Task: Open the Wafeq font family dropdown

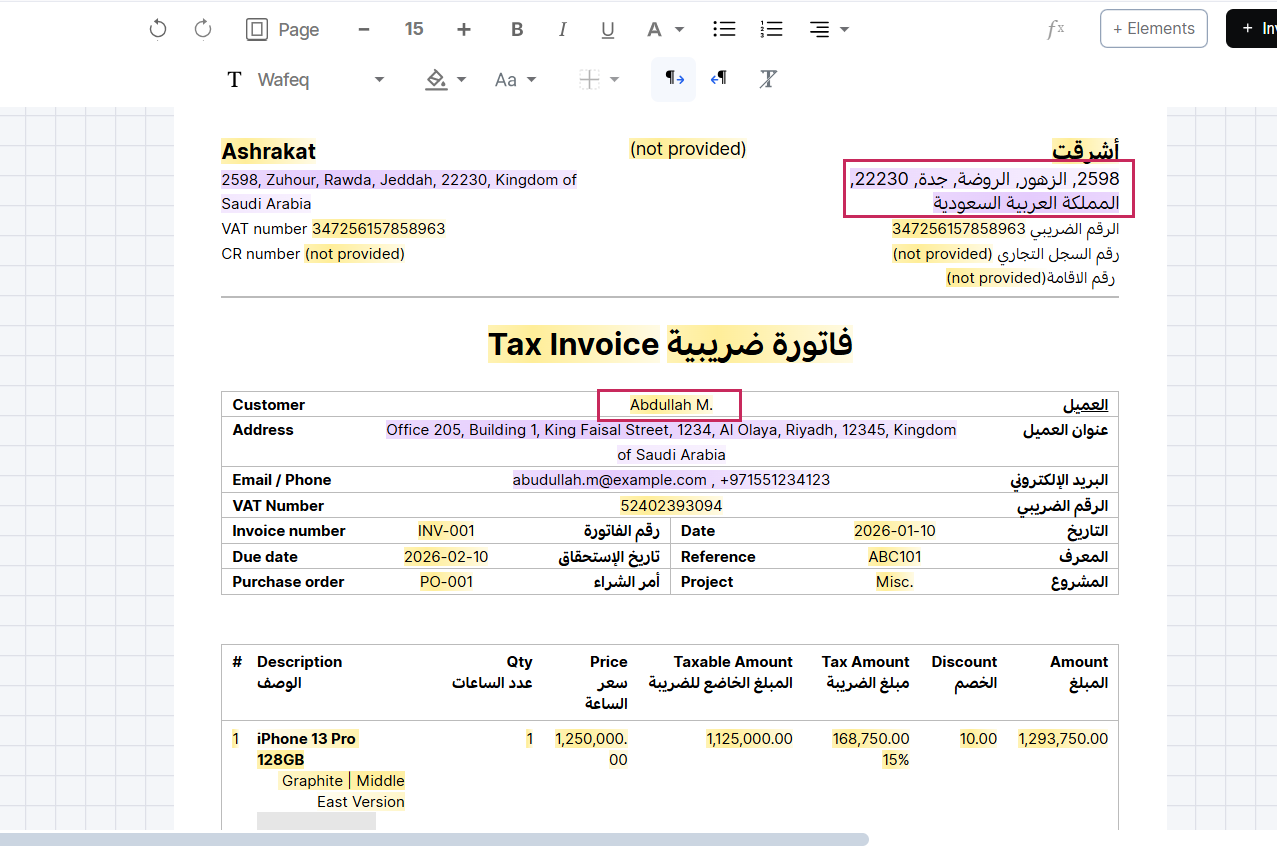Action: click(x=320, y=79)
